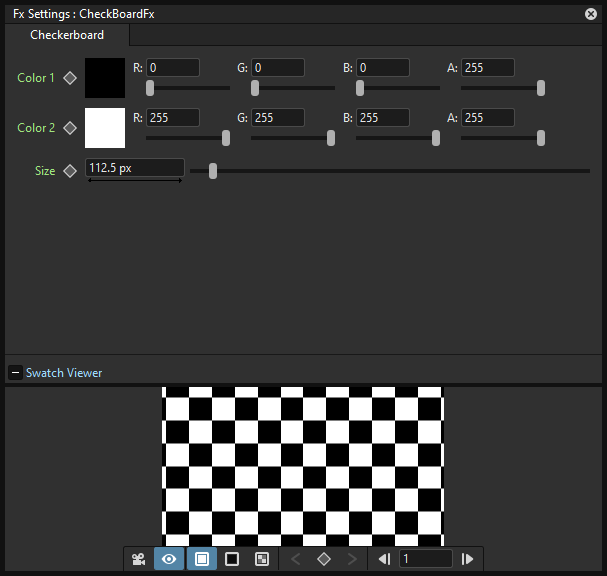Click Color 1 blue slider handle
The image size is (607, 576).
[360, 88]
